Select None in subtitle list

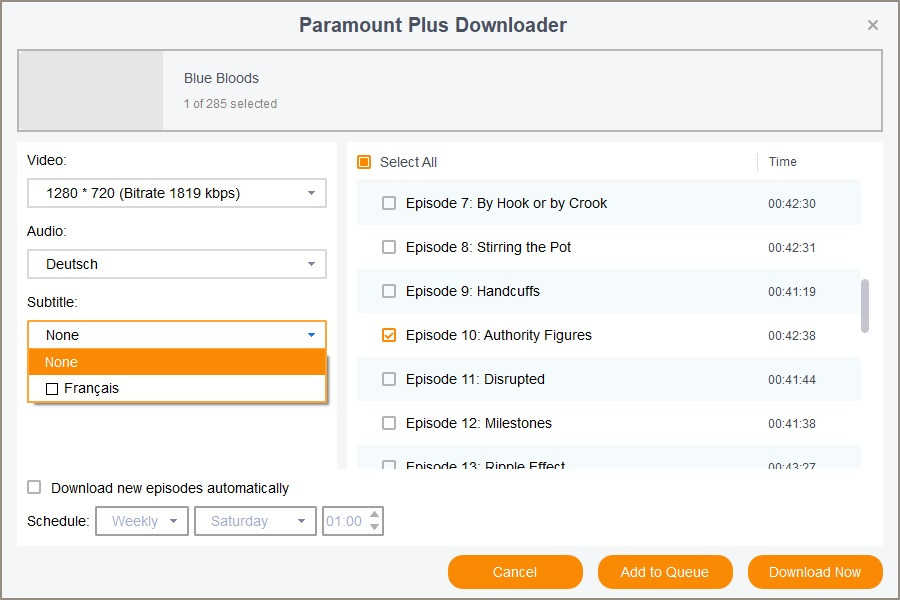[177, 362]
